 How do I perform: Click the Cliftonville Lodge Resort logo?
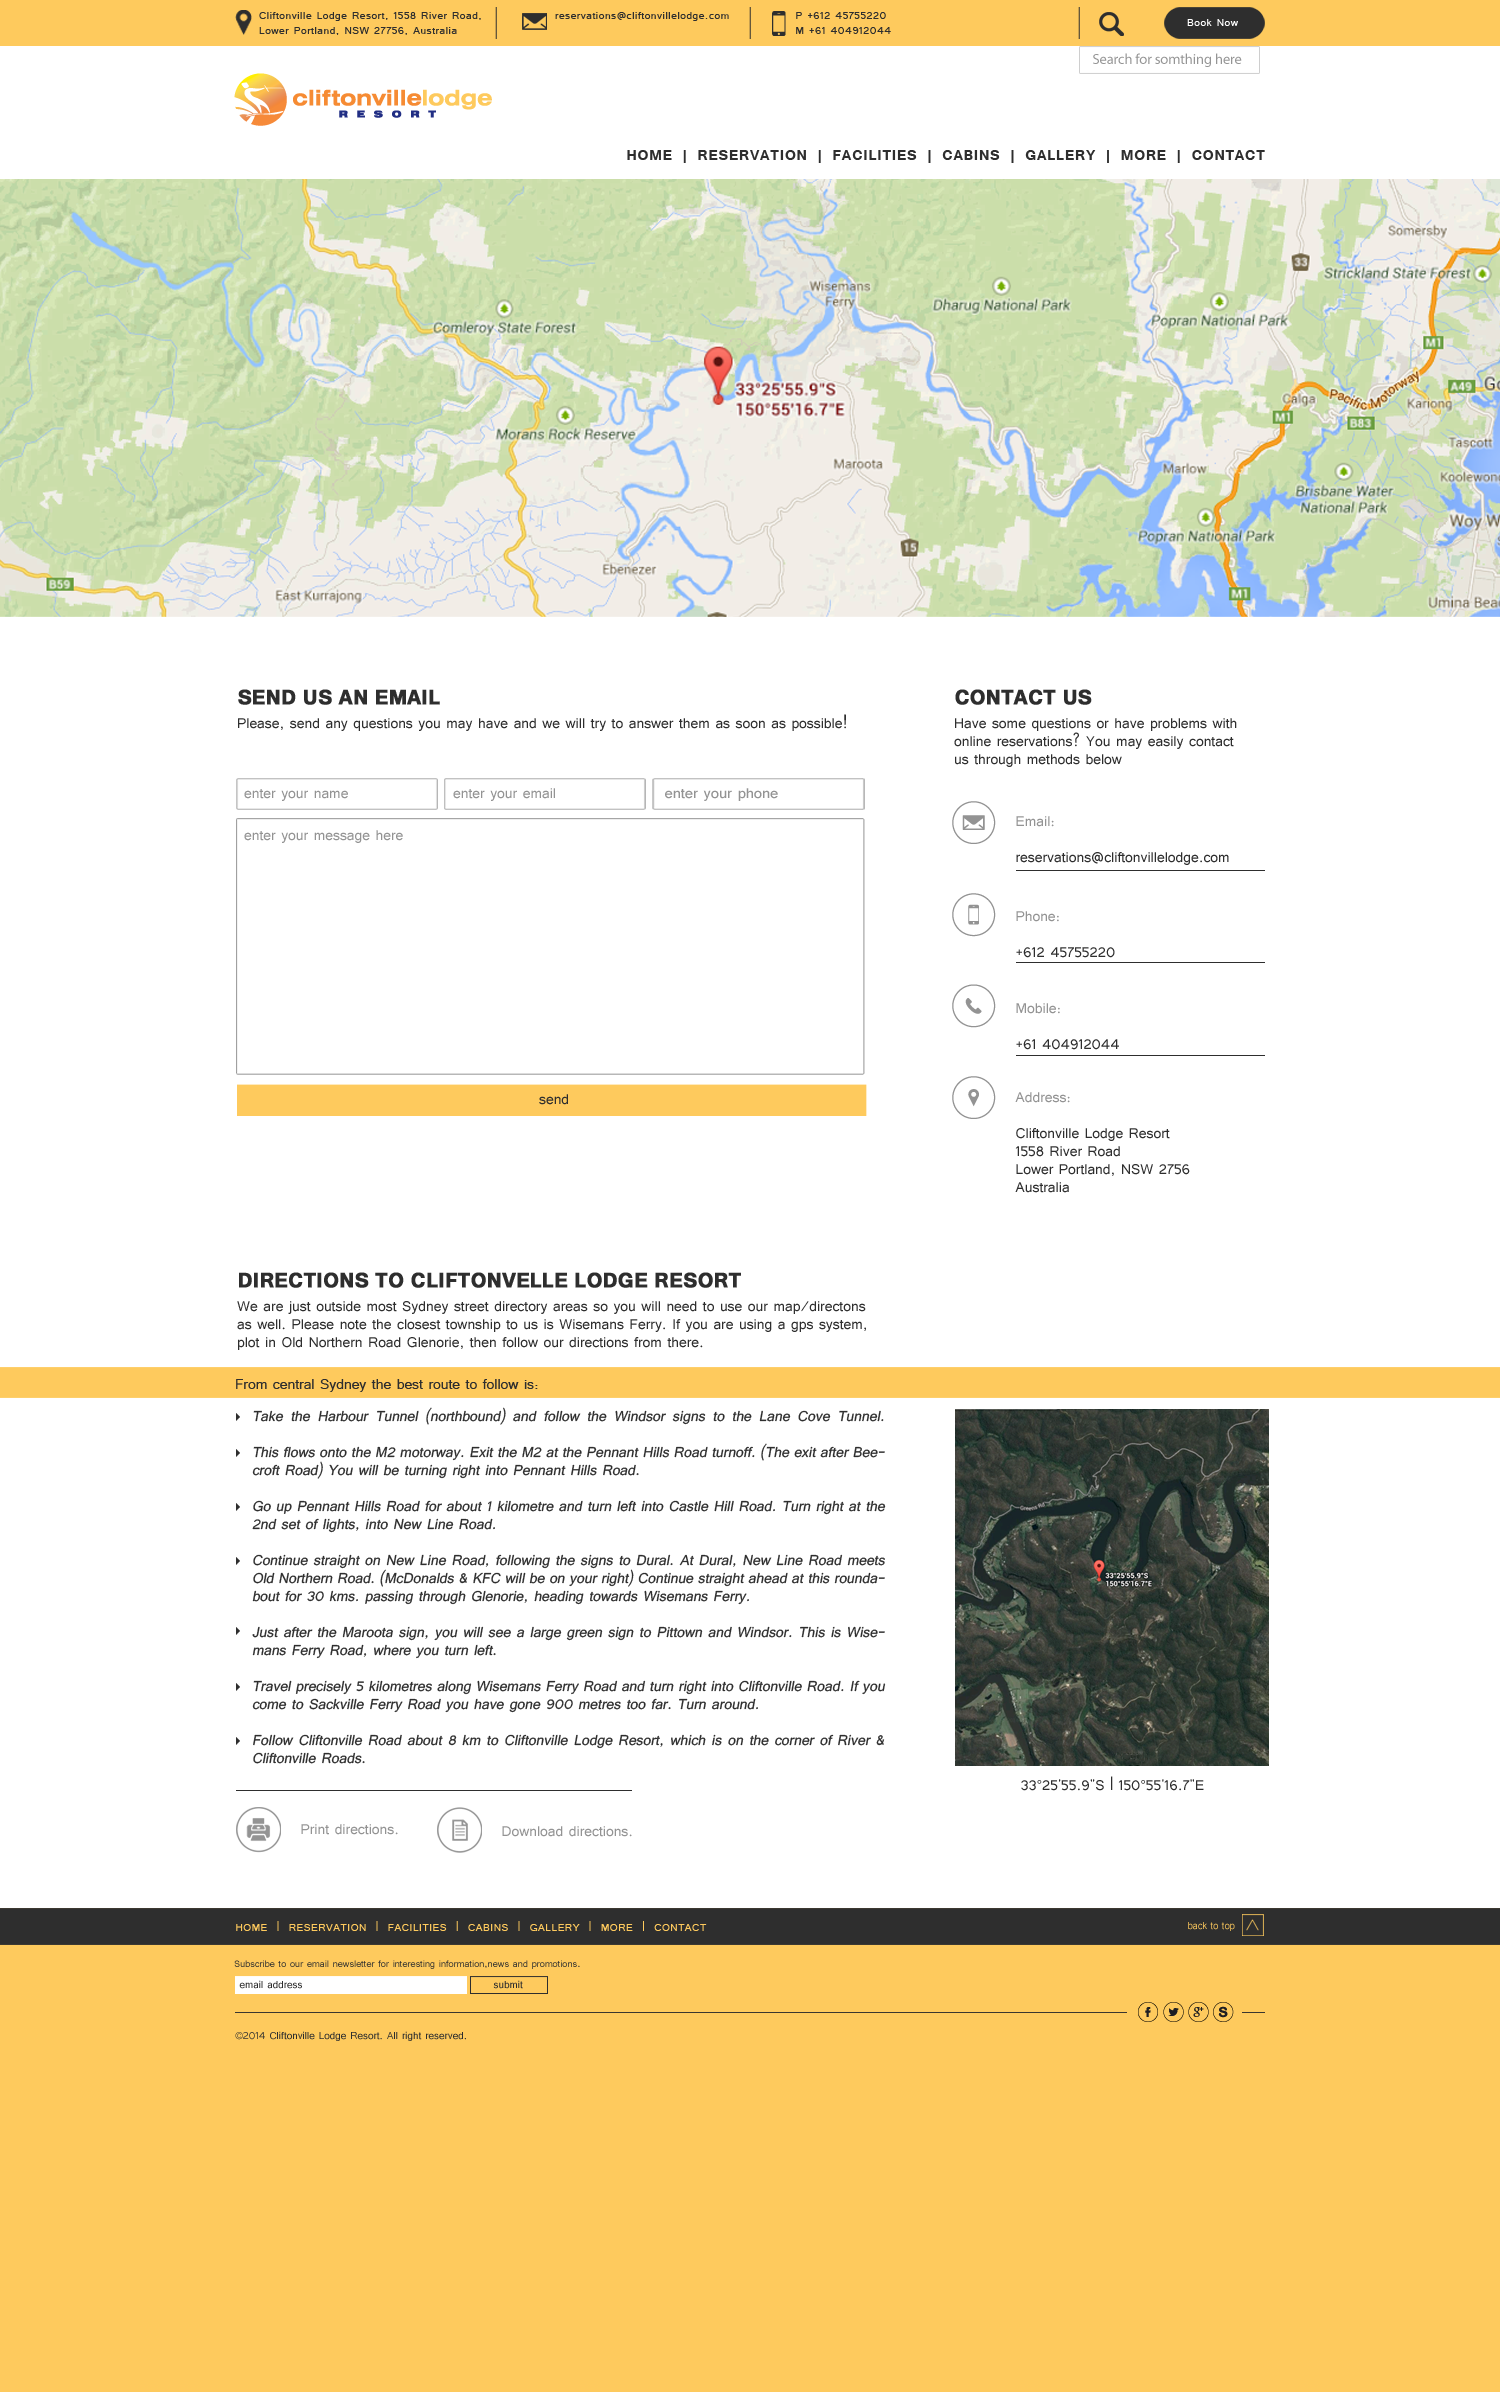click(363, 99)
